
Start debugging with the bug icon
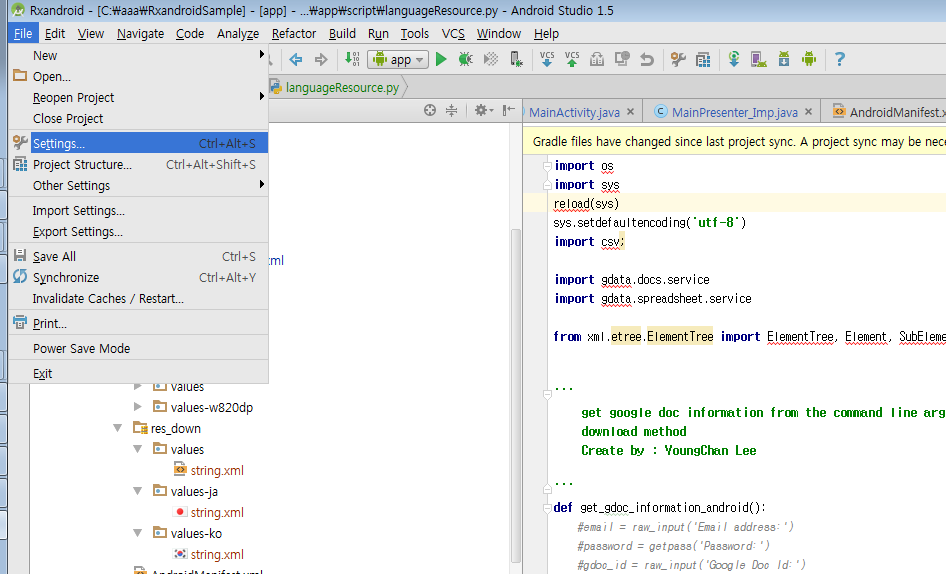[x=465, y=60]
